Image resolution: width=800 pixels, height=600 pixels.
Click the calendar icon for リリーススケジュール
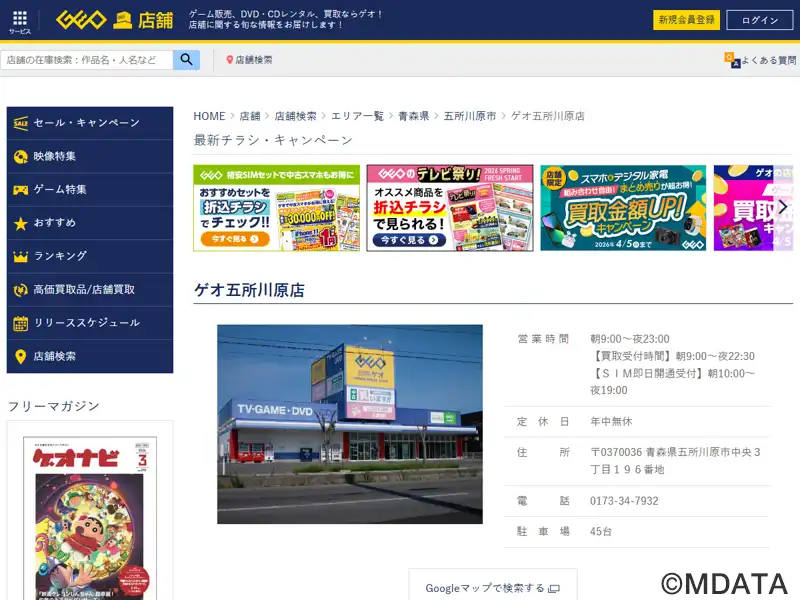coord(20,323)
